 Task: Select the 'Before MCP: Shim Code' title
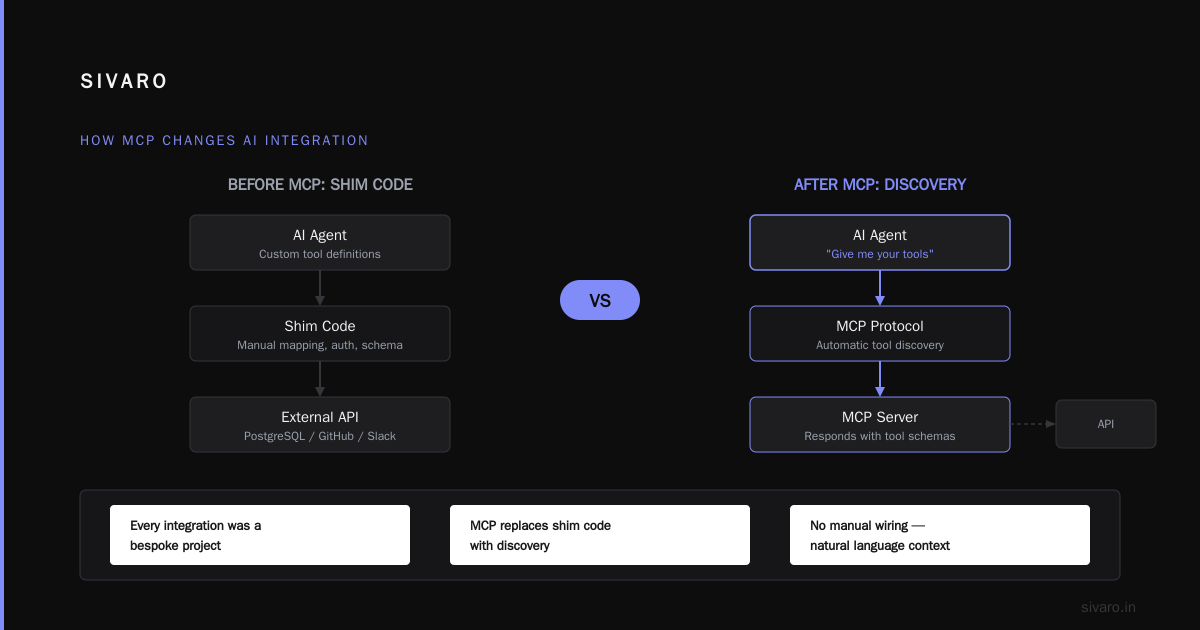[x=320, y=185]
